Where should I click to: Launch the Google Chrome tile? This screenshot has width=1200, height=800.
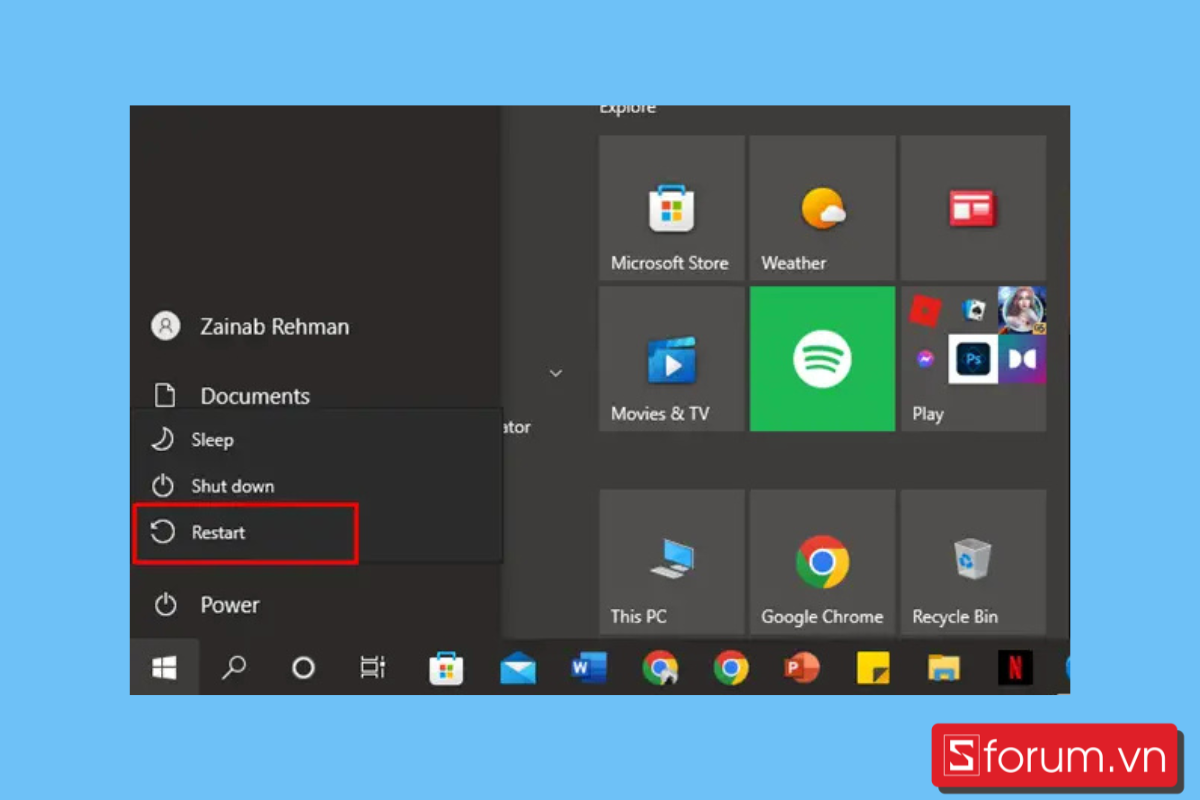[x=822, y=562]
